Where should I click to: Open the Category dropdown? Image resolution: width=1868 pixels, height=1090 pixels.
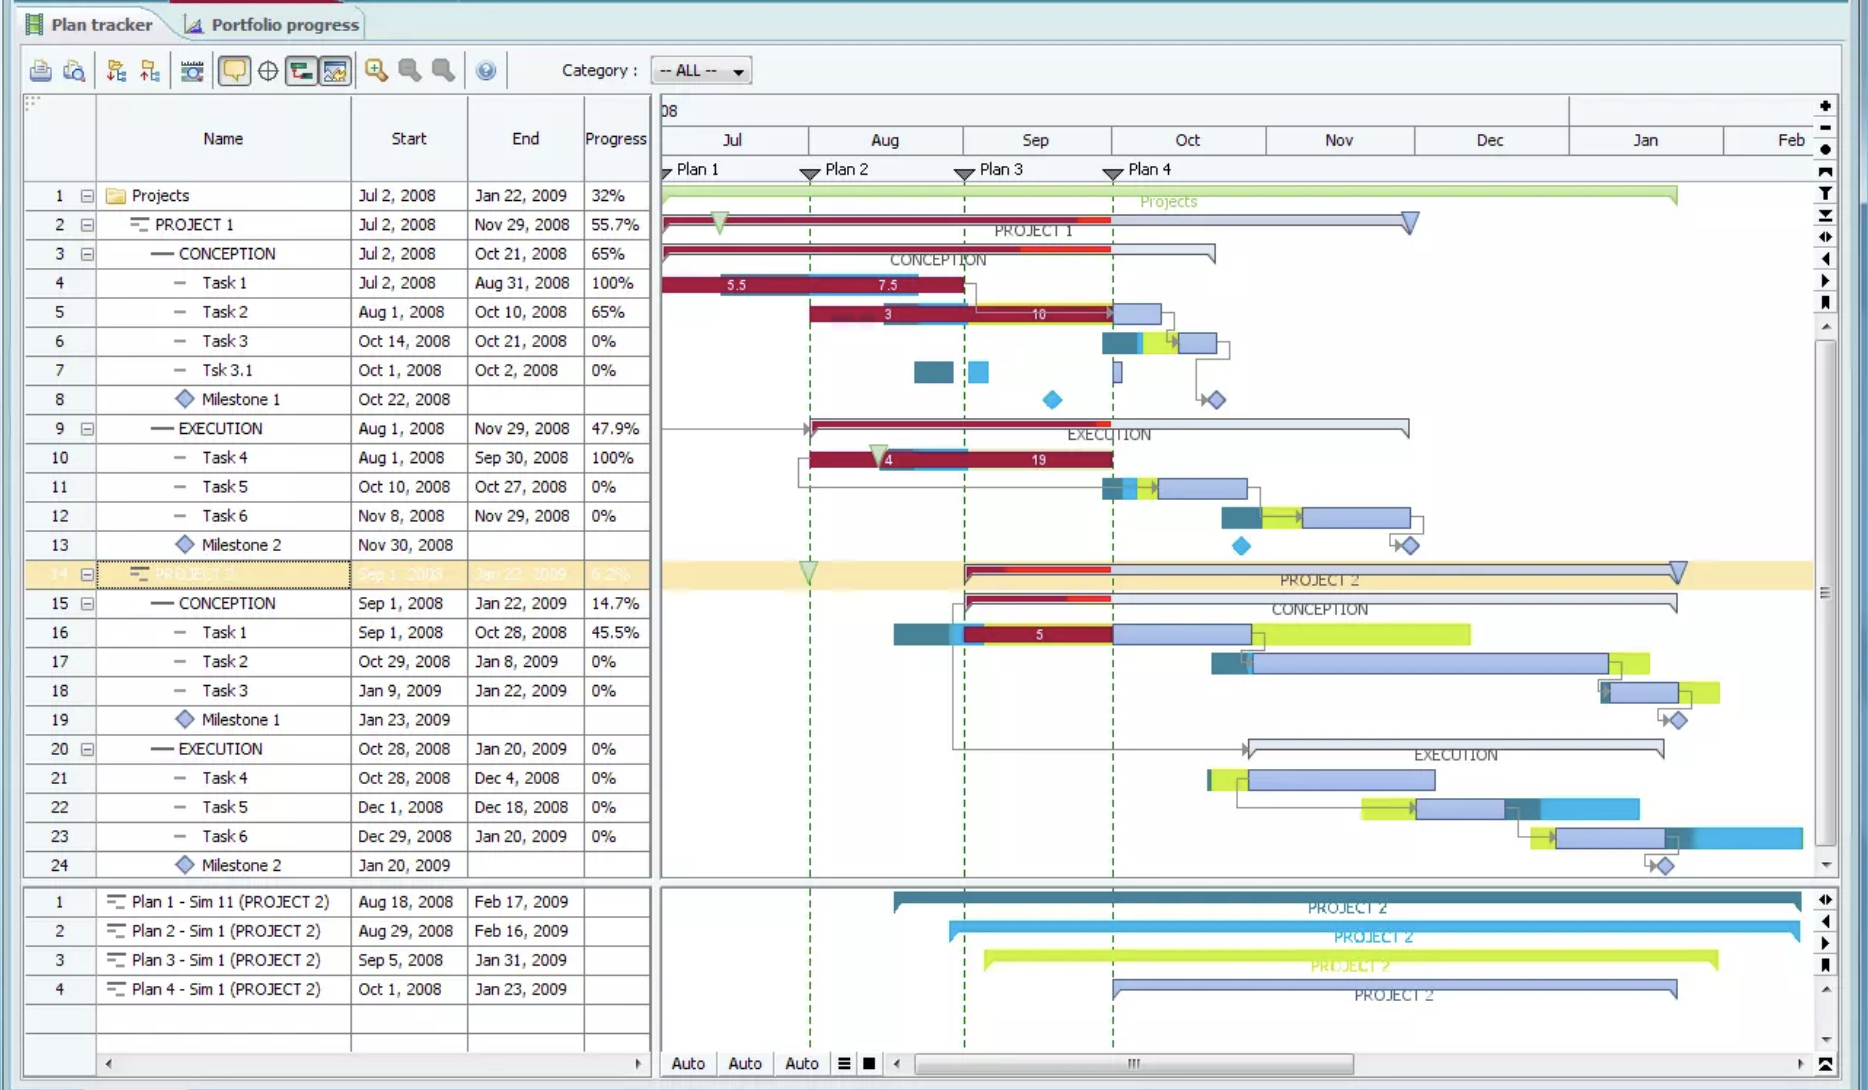point(701,71)
